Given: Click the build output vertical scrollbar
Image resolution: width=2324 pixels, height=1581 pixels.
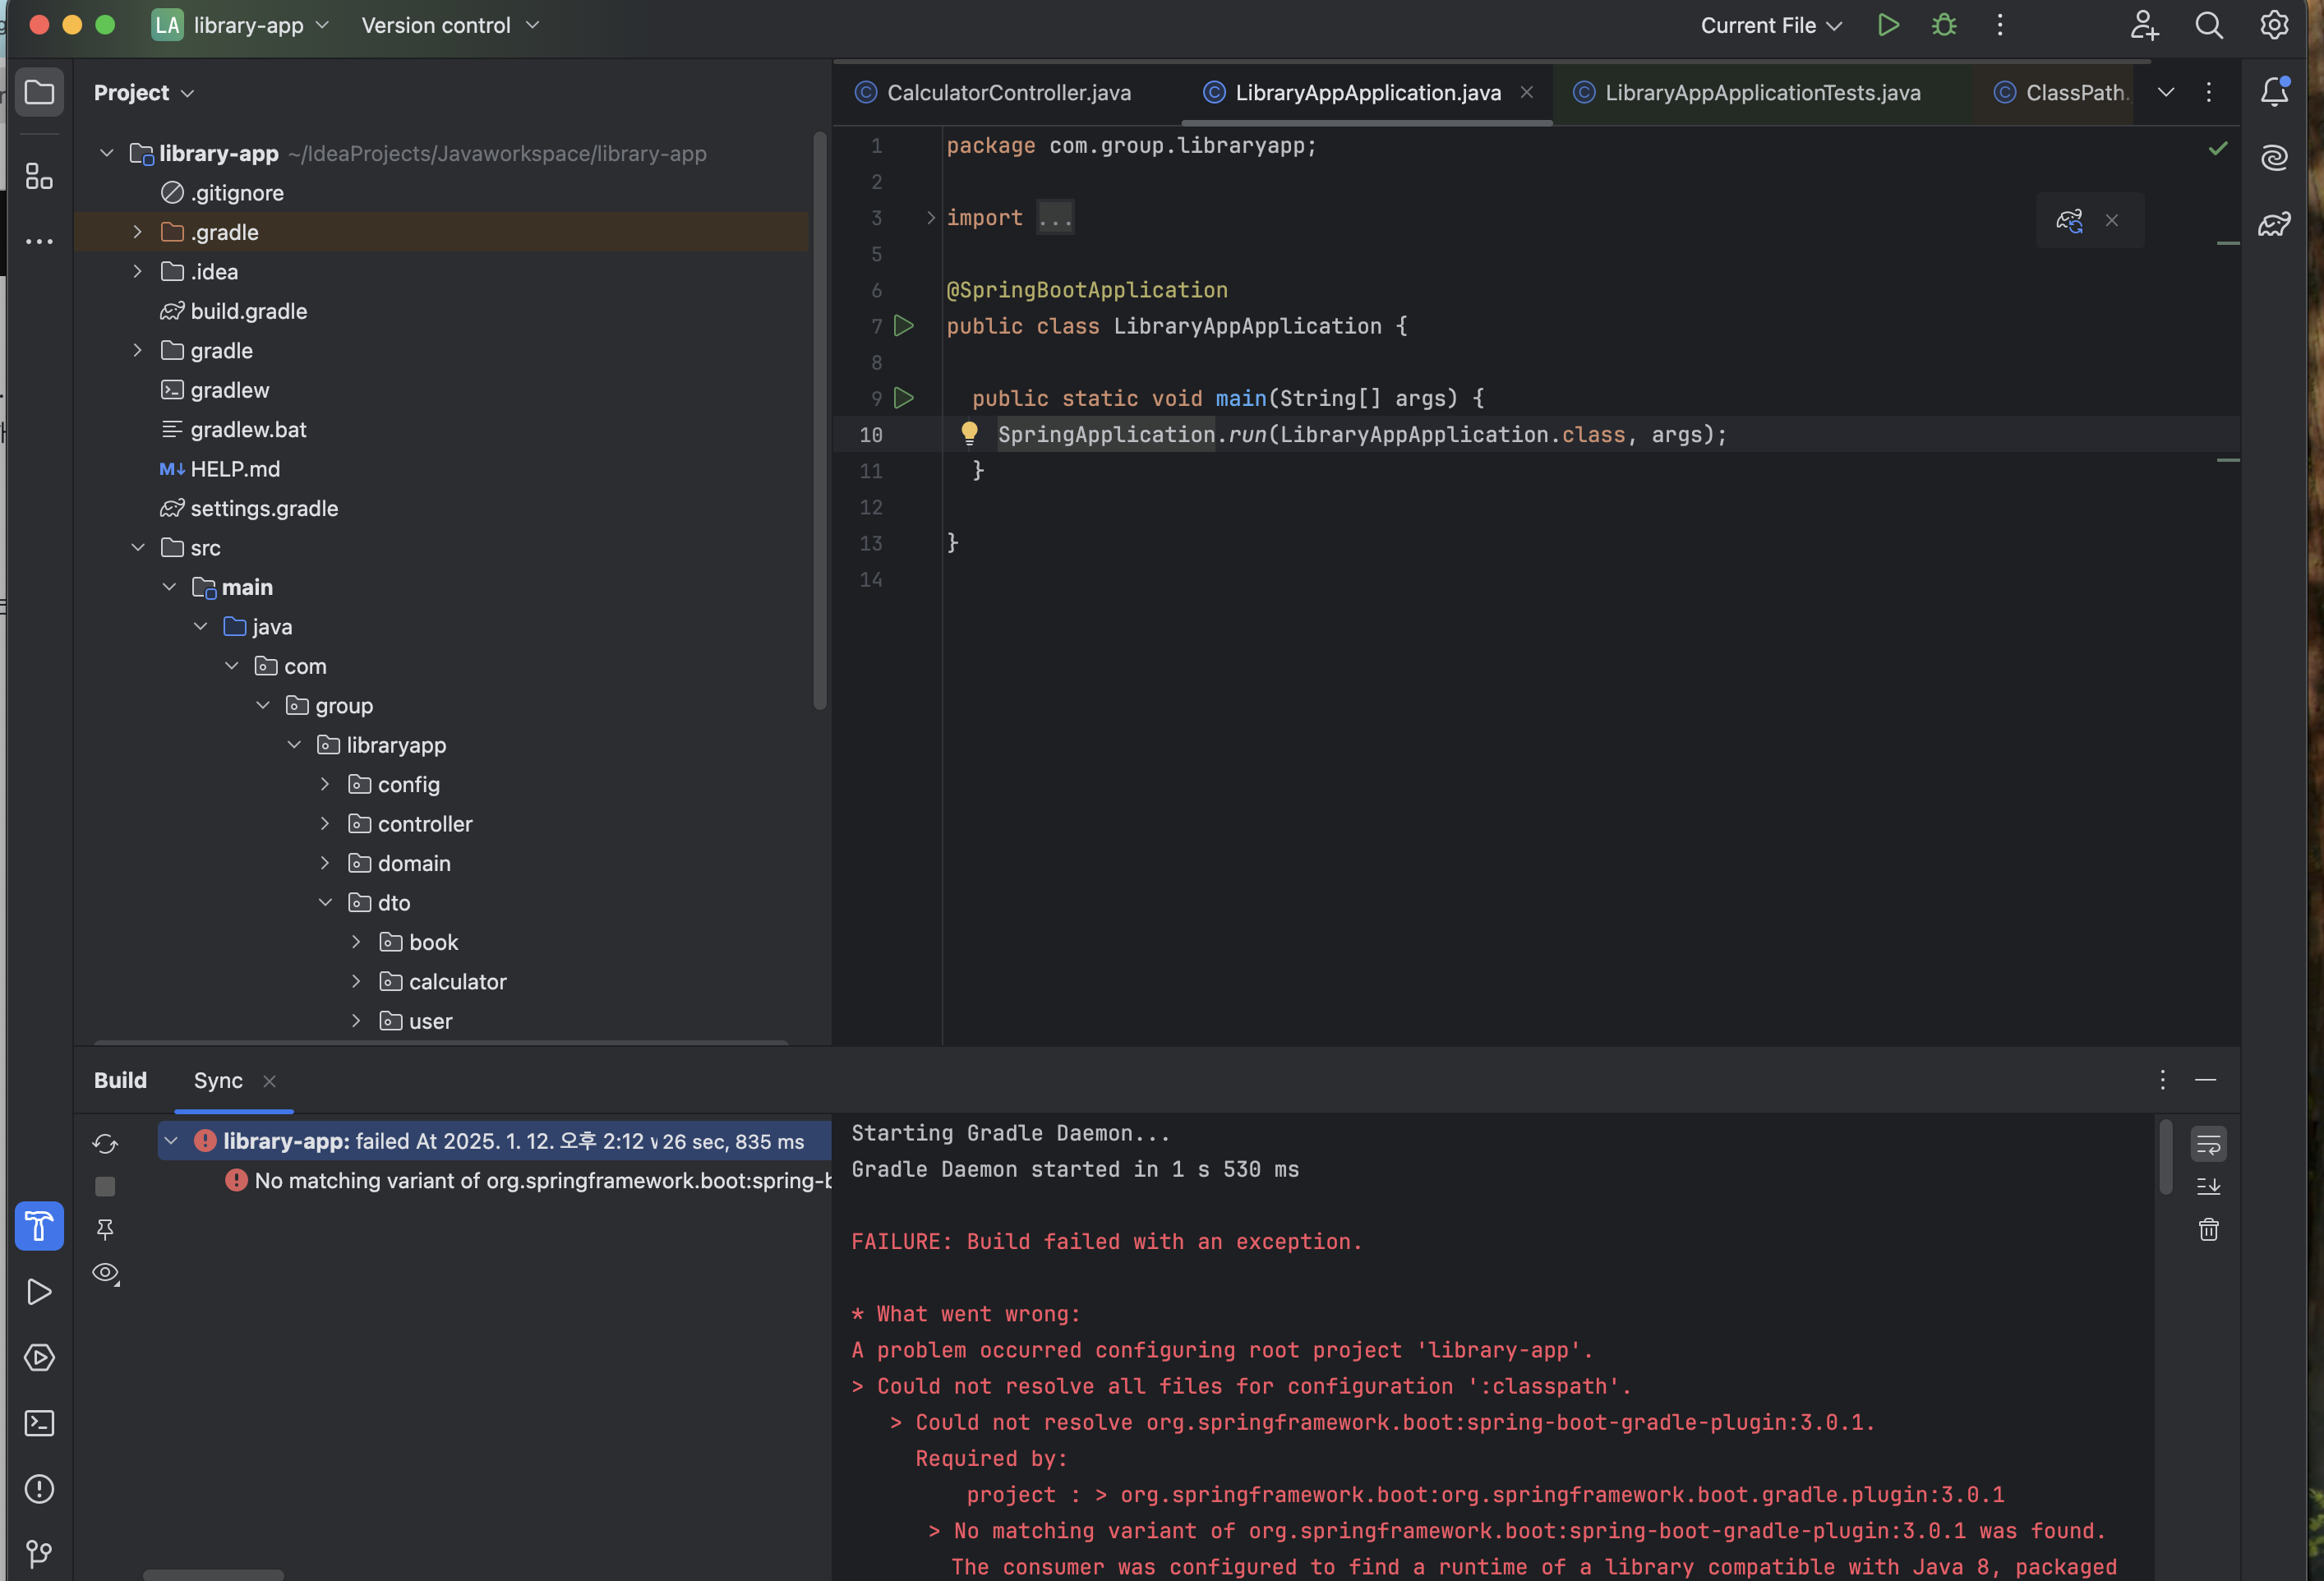Looking at the screenshot, I should pos(2165,1157).
